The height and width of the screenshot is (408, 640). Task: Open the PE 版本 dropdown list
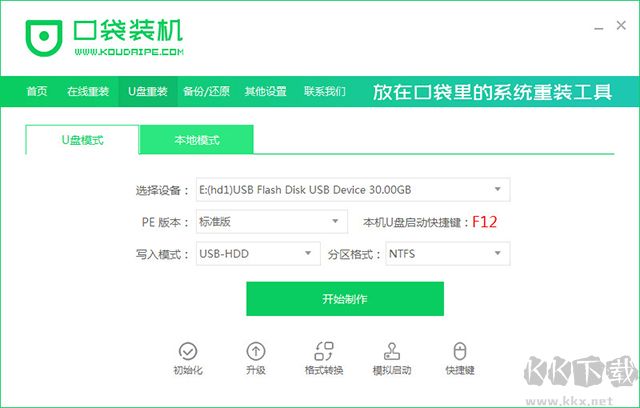click(x=272, y=222)
